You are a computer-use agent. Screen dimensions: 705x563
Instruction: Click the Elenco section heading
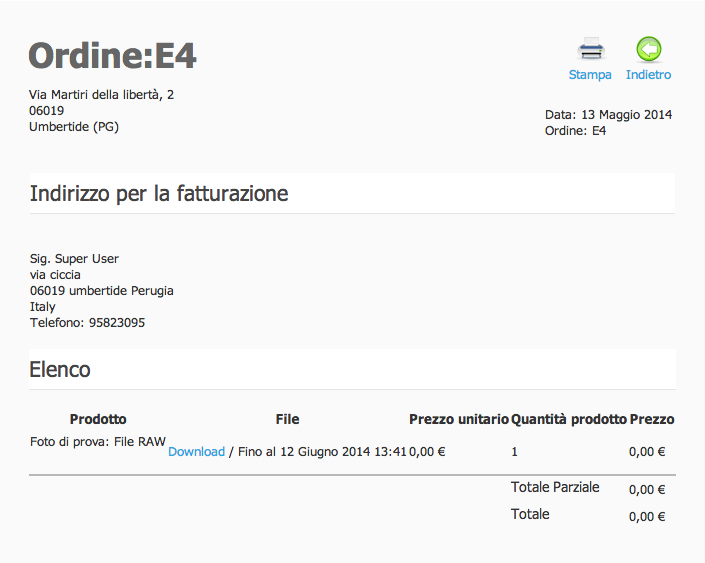click(x=60, y=370)
